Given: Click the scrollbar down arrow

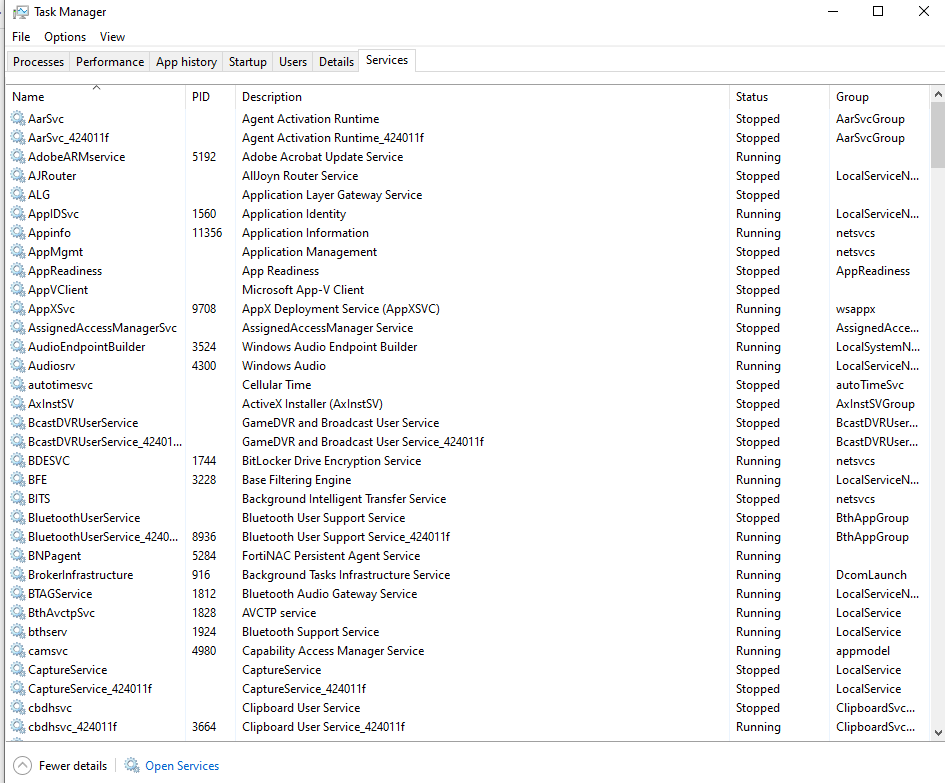Looking at the screenshot, I should coord(938,733).
